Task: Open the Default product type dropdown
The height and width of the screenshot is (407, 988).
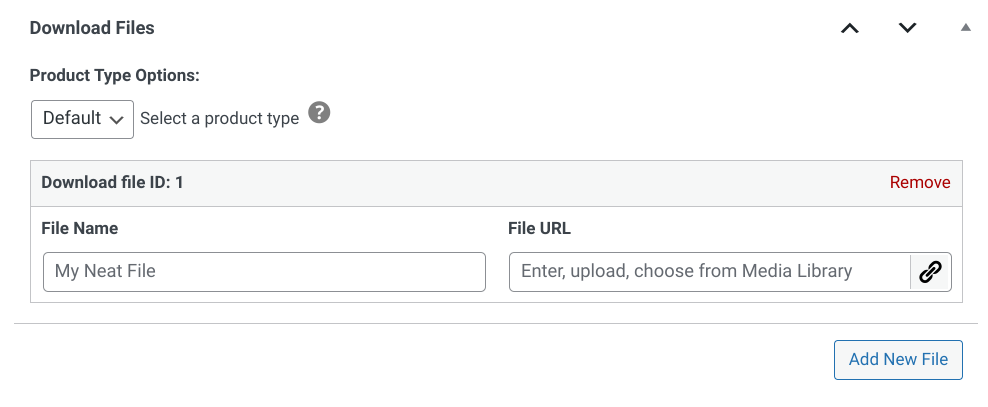Action: [83, 119]
